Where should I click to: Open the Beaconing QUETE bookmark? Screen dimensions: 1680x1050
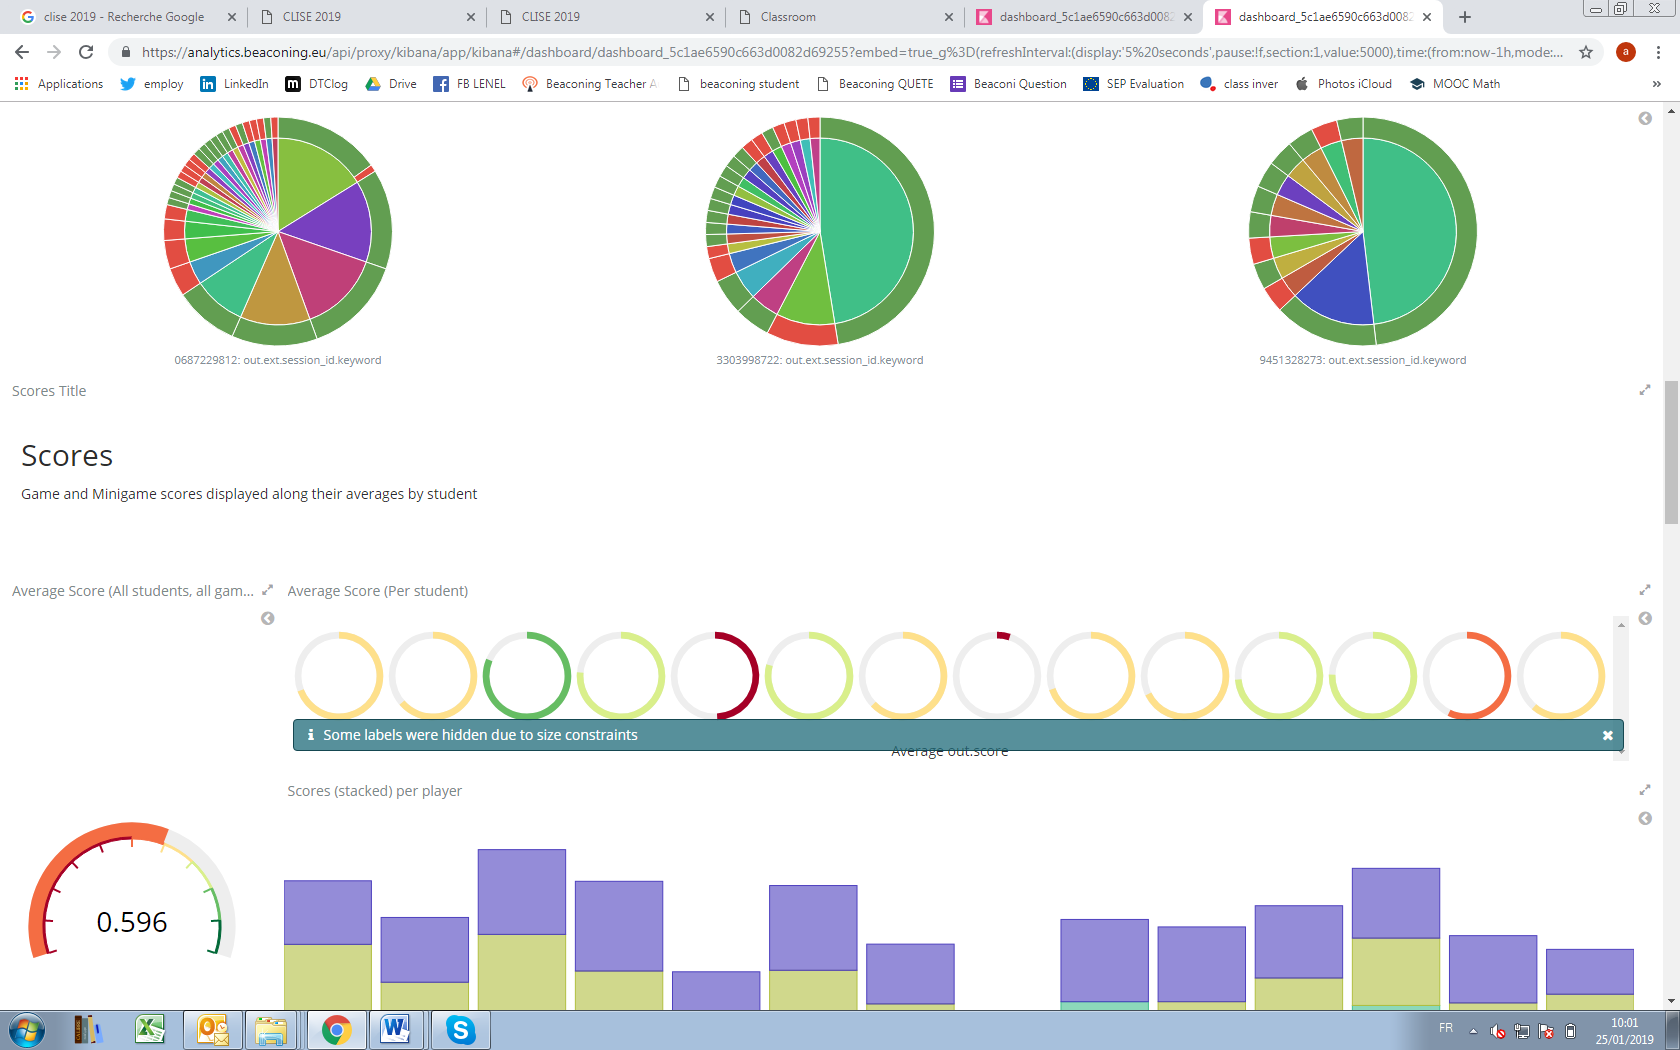[875, 84]
